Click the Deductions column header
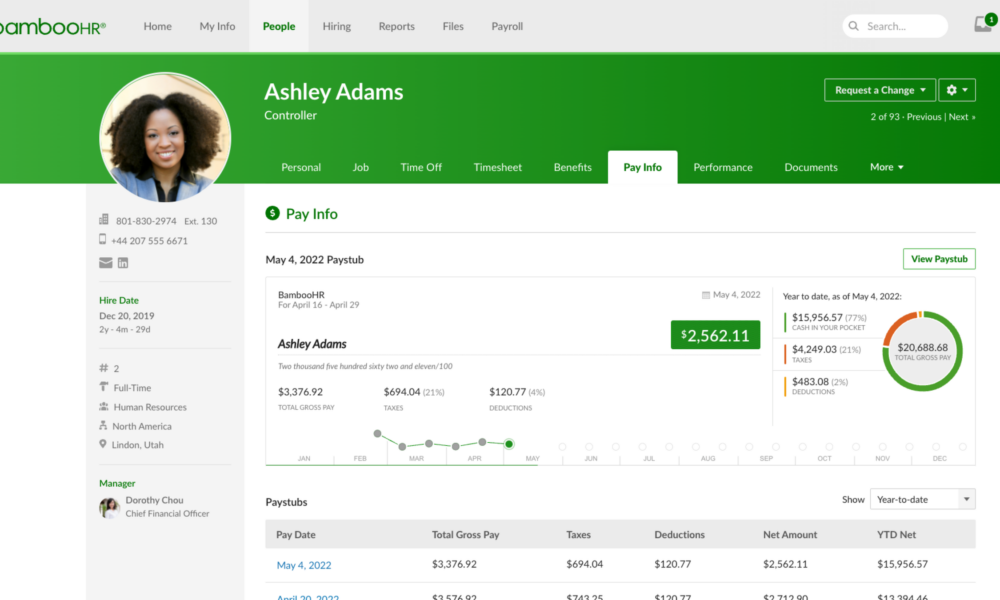Image resolution: width=1000 pixels, height=600 pixels. (x=679, y=534)
